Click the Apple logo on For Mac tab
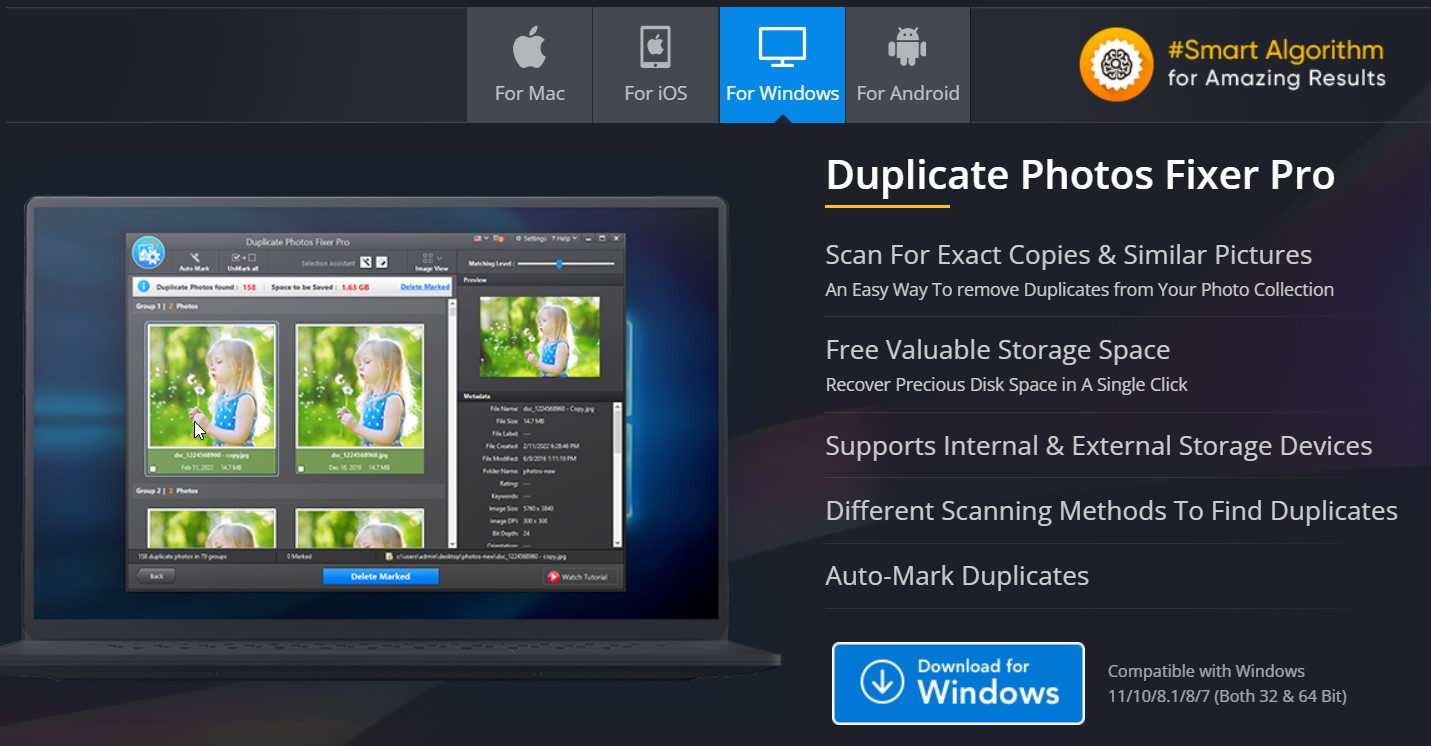 530,47
